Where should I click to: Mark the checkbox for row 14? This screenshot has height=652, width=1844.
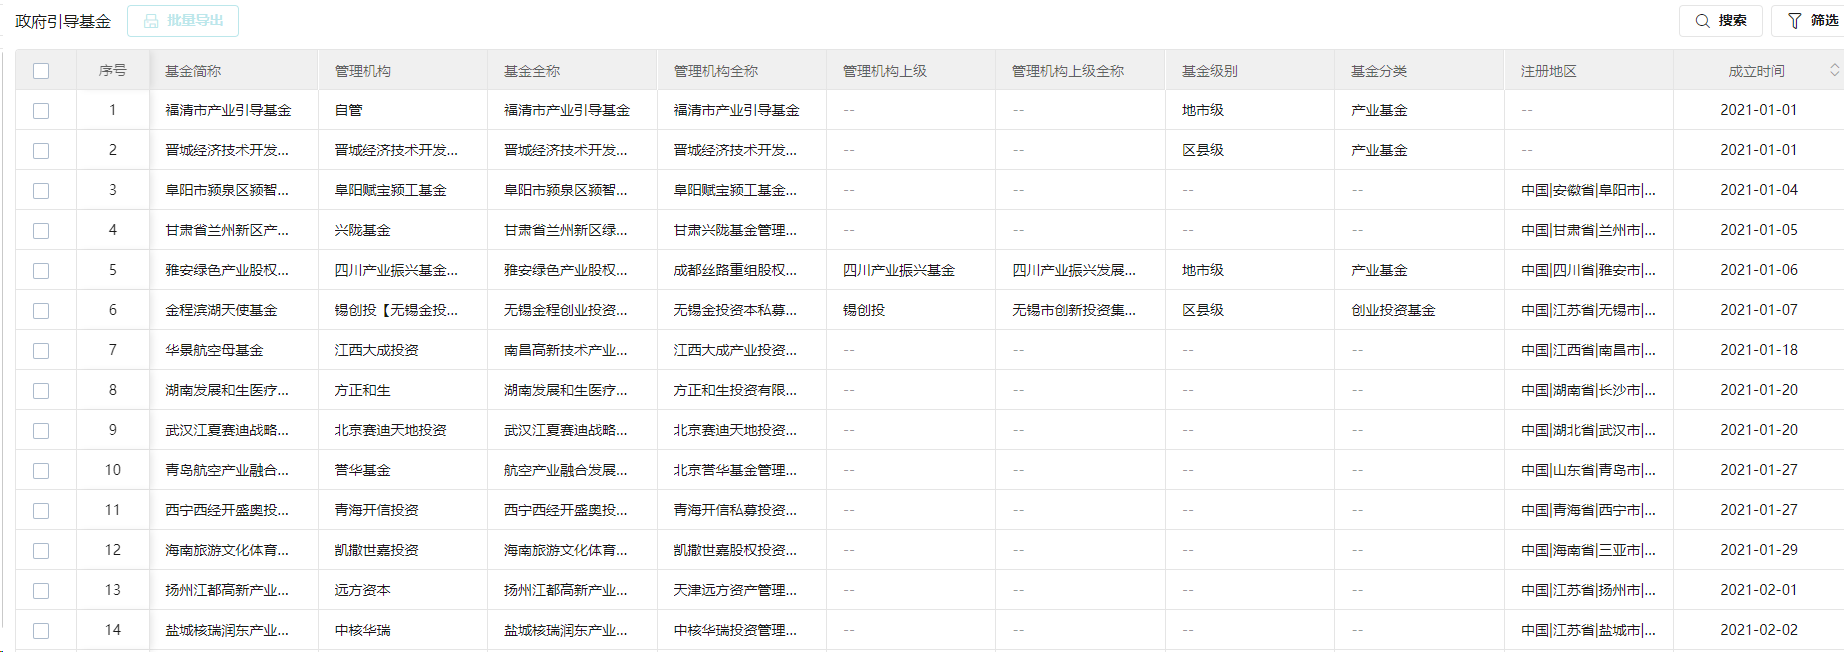pos(41,631)
